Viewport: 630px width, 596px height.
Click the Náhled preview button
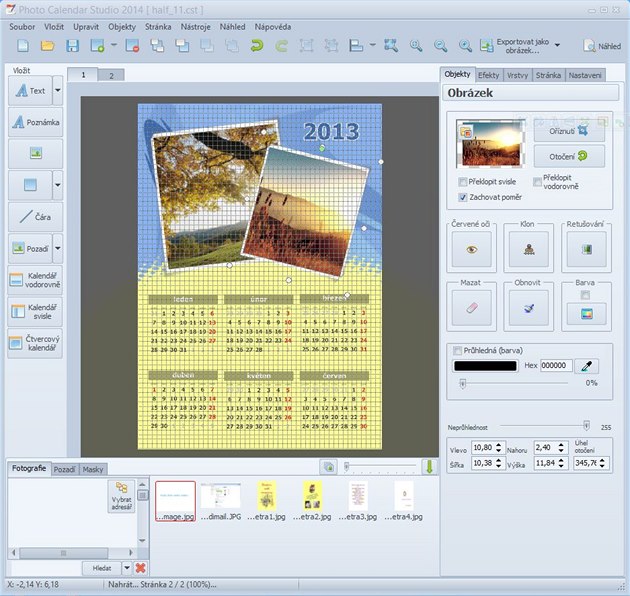[602, 46]
